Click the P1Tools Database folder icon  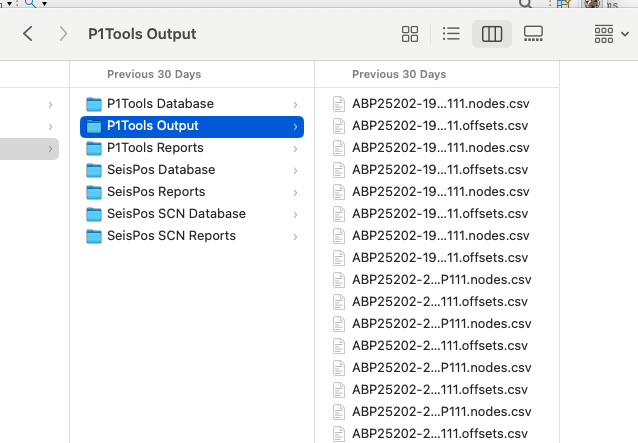pyautogui.click(x=95, y=104)
